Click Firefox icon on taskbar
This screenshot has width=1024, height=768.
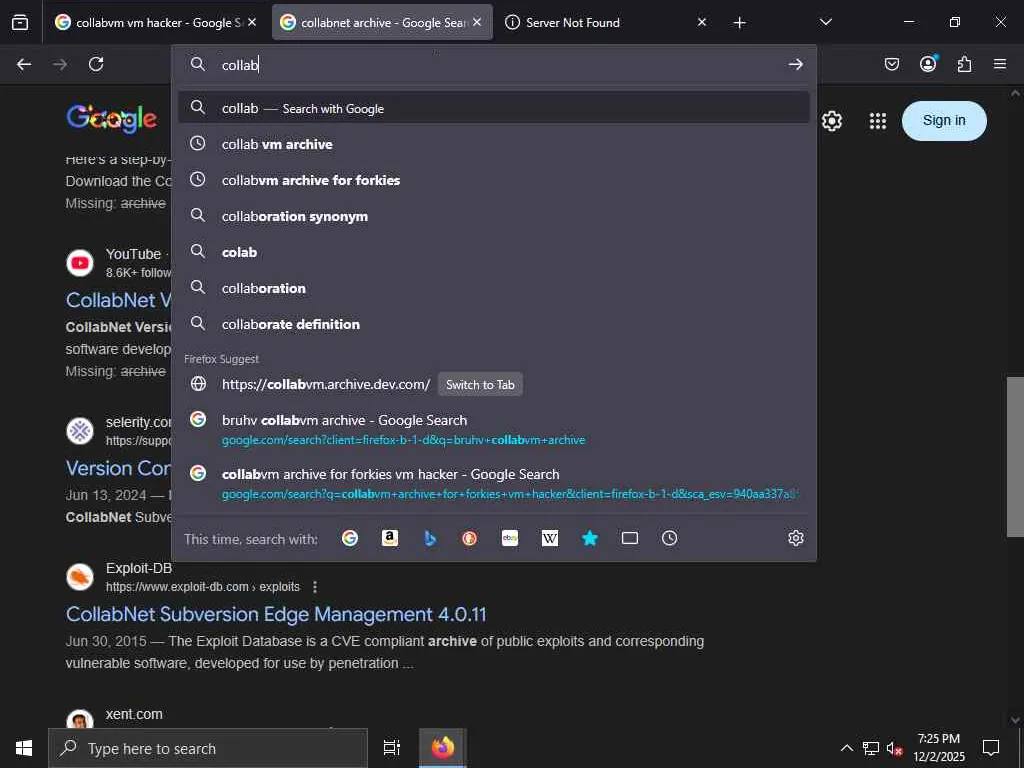point(443,748)
